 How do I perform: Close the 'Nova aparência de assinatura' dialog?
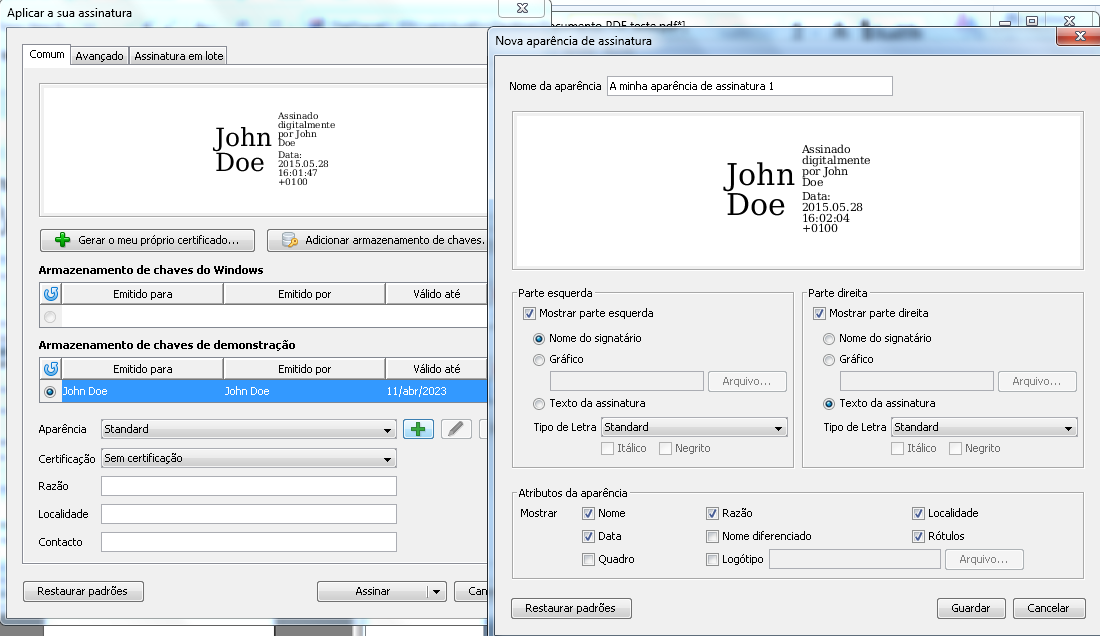tap(1074, 37)
